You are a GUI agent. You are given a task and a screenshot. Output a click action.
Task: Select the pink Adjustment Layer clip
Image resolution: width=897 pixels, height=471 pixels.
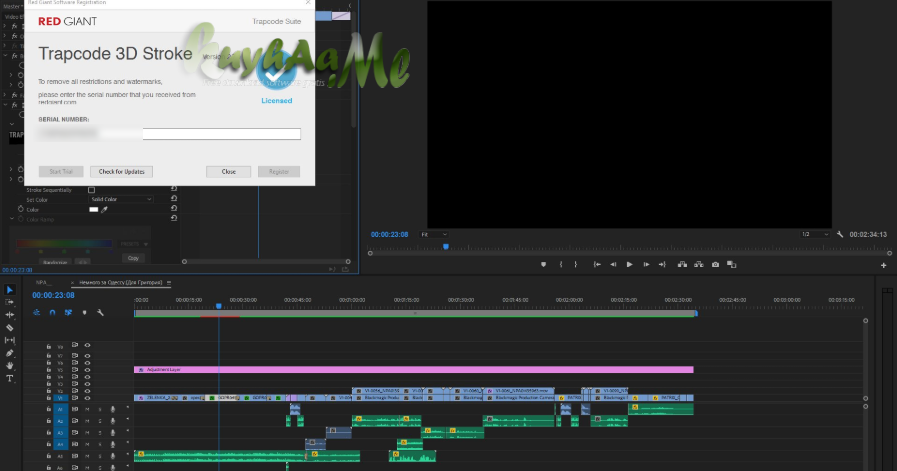click(x=414, y=370)
